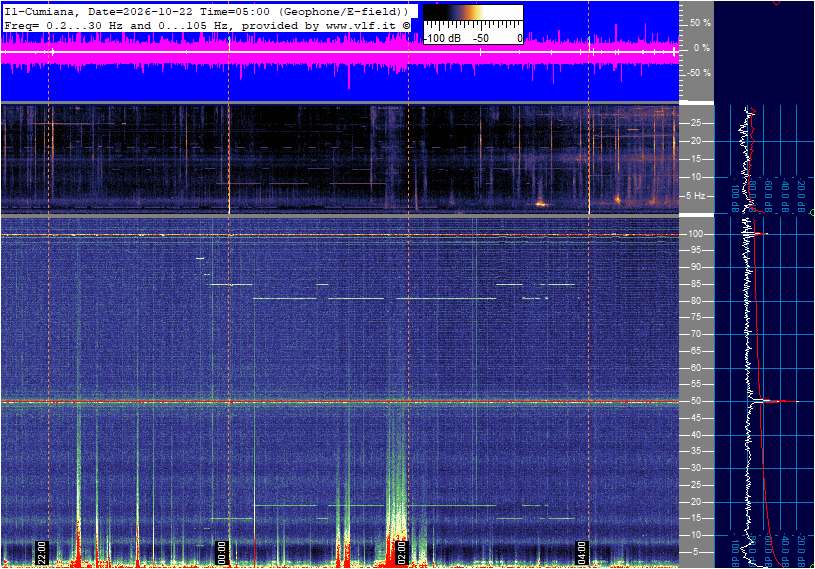815x569 pixels.
Task: Click the 55 label on the E-field frequency axis
Action: pos(695,385)
